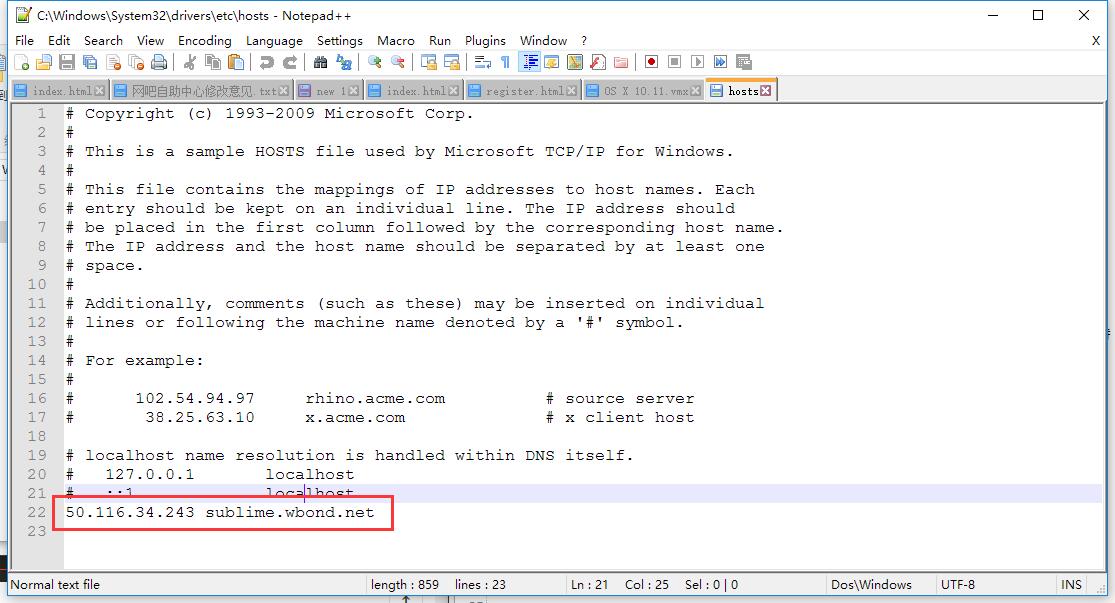Start macro recording with the red circle icon
This screenshot has width=1115, height=603.
pyautogui.click(x=651, y=62)
